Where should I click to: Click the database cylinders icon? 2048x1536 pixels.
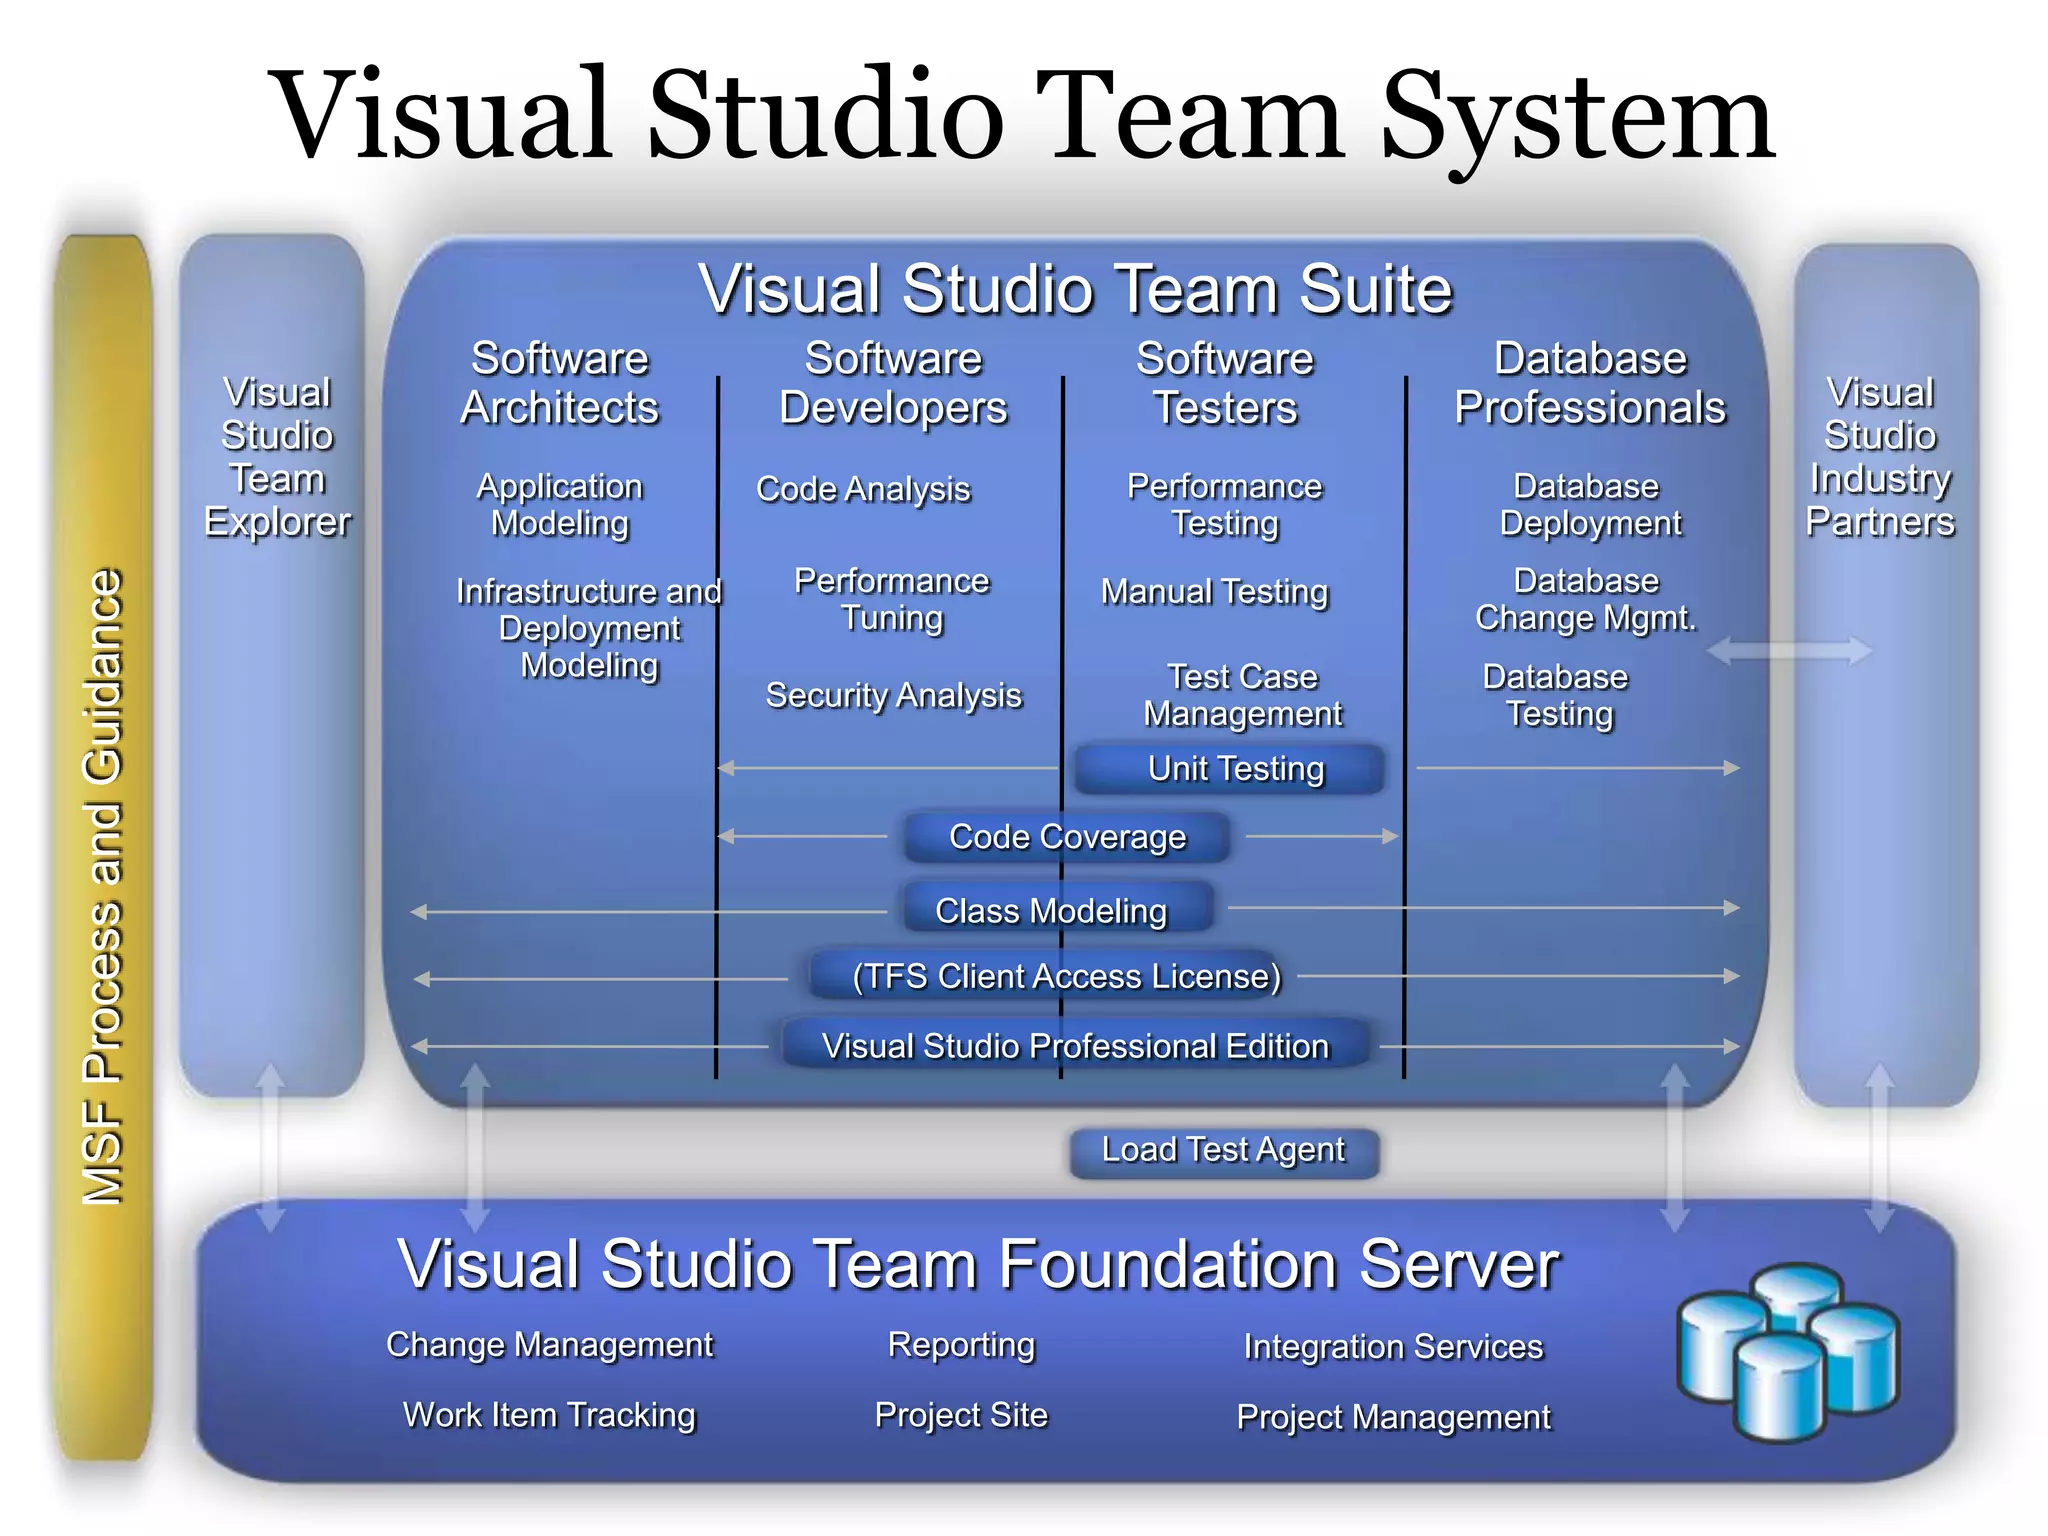tap(1787, 1352)
